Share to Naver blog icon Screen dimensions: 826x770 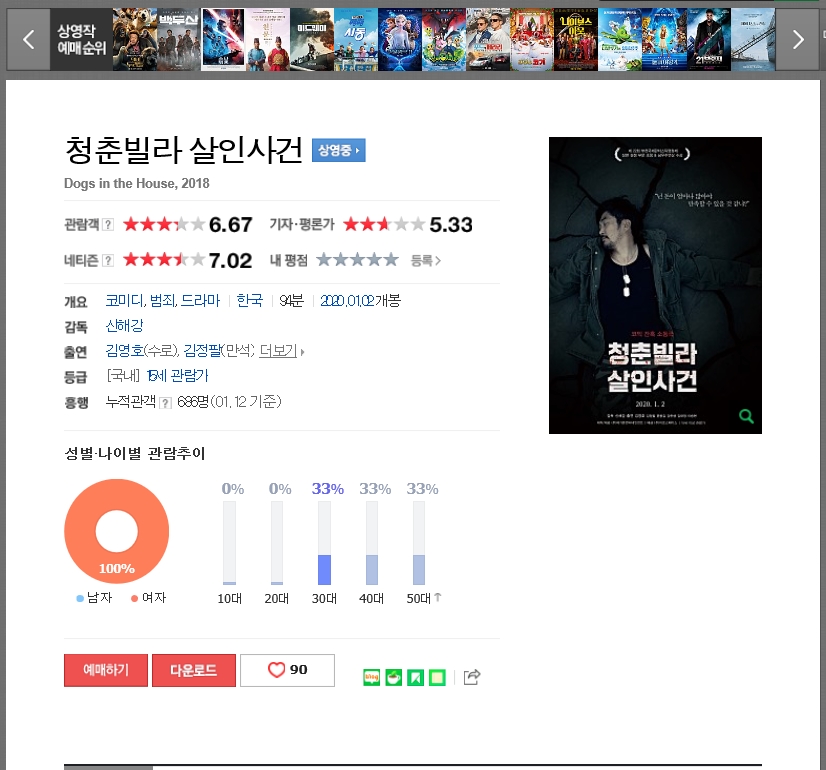[x=371, y=677]
